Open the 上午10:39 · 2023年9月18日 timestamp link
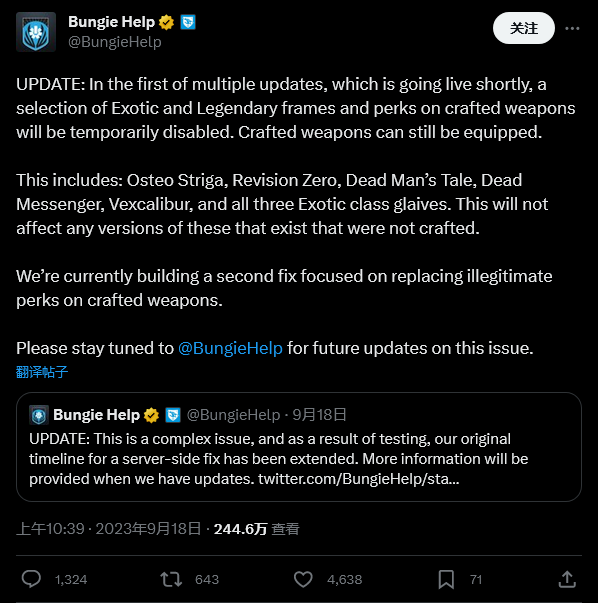This screenshot has width=598, height=603. 108,529
